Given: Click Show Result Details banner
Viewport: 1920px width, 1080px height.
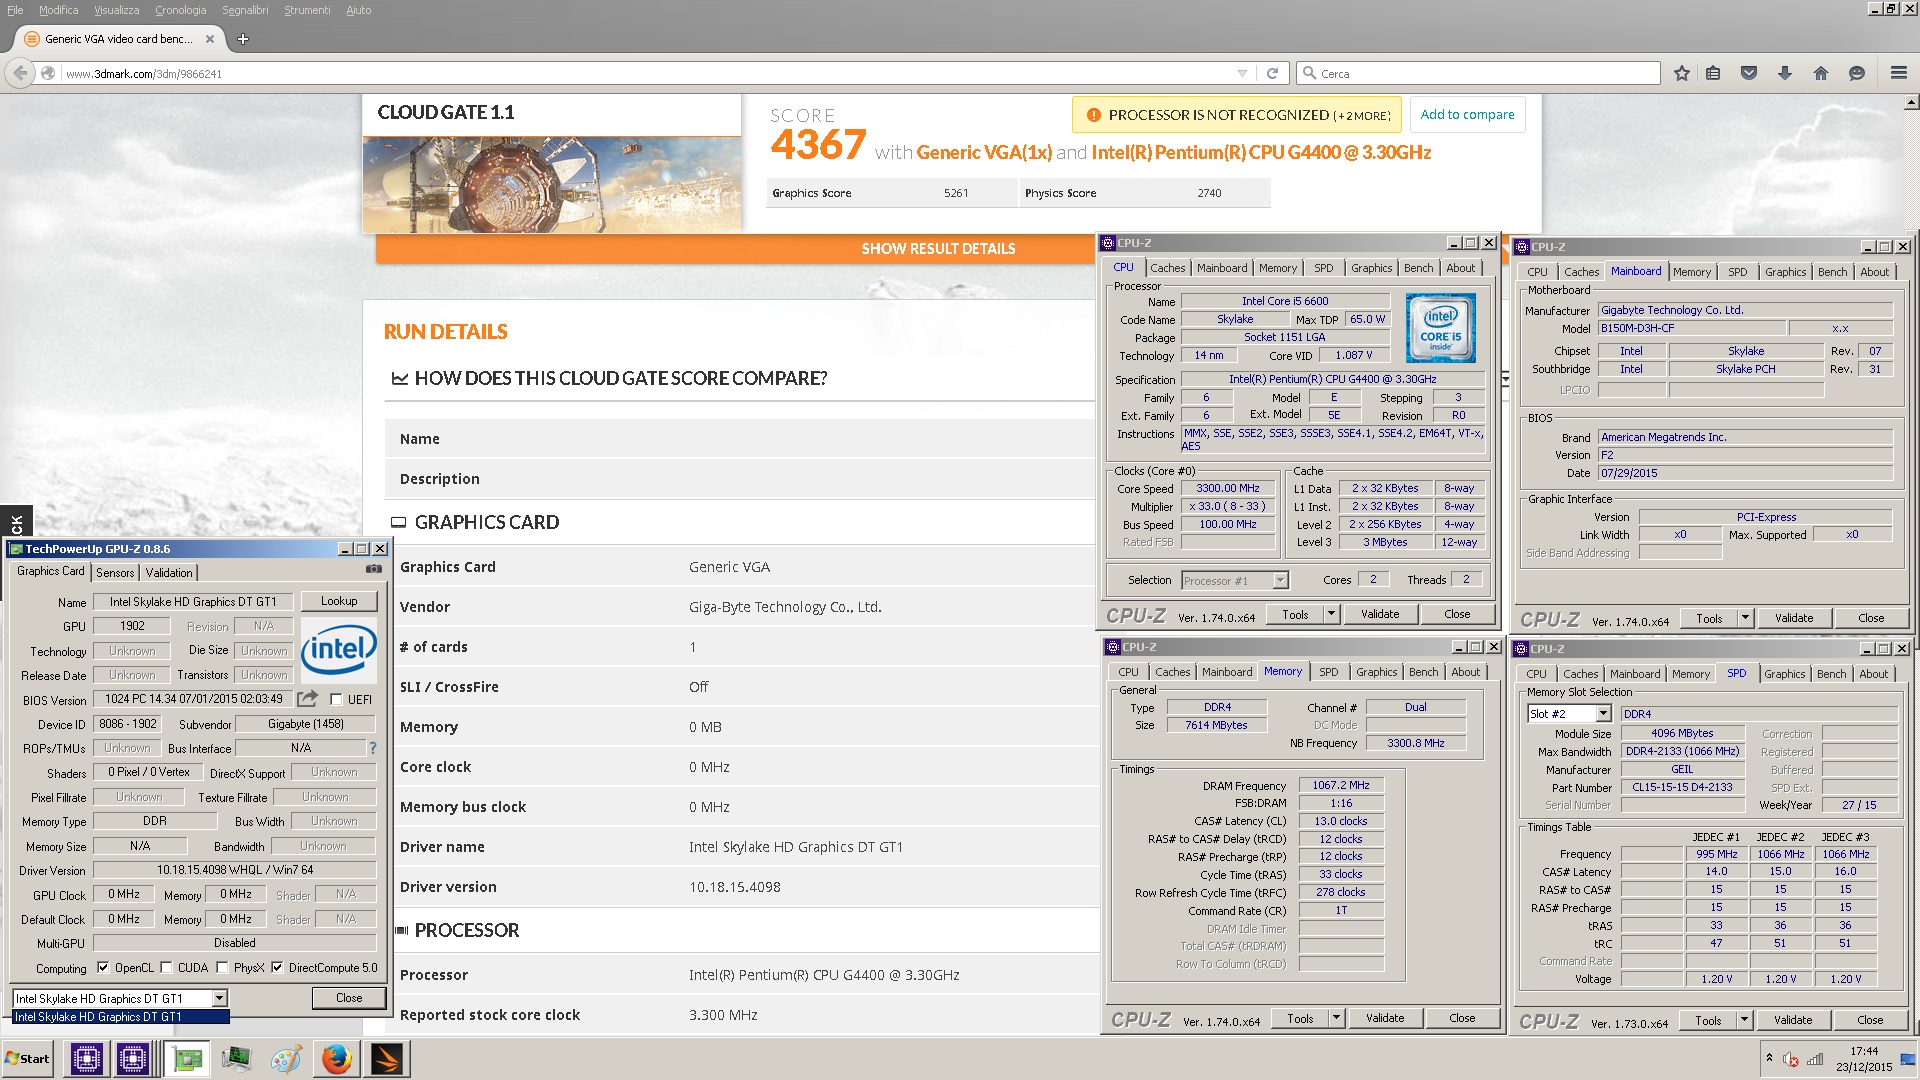Looking at the screenshot, I should pos(938,249).
